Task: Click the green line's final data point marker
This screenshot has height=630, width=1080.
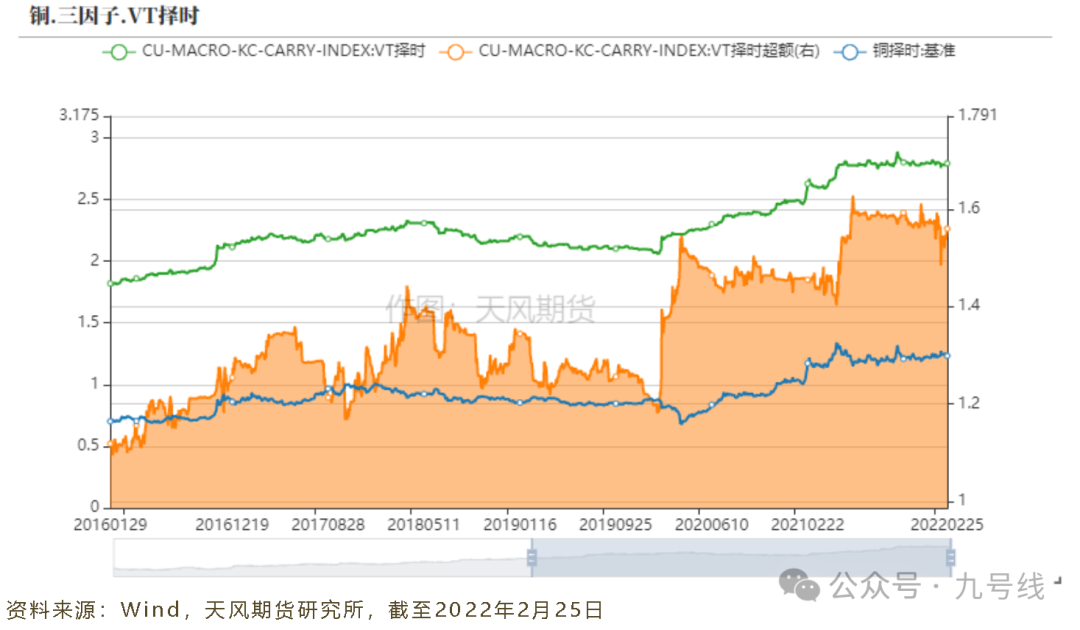Action: pyautogui.click(x=946, y=164)
